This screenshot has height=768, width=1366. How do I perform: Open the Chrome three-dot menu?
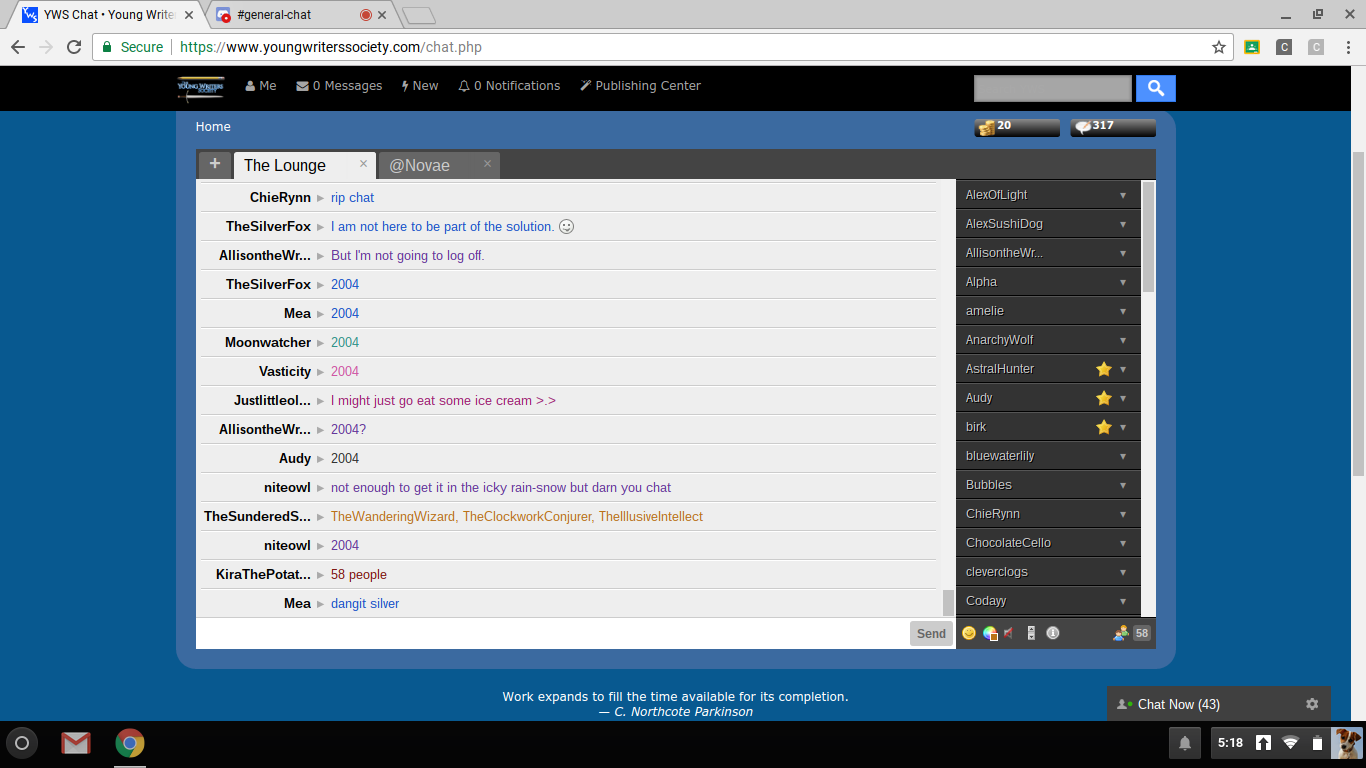pyautogui.click(x=1347, y=47)
